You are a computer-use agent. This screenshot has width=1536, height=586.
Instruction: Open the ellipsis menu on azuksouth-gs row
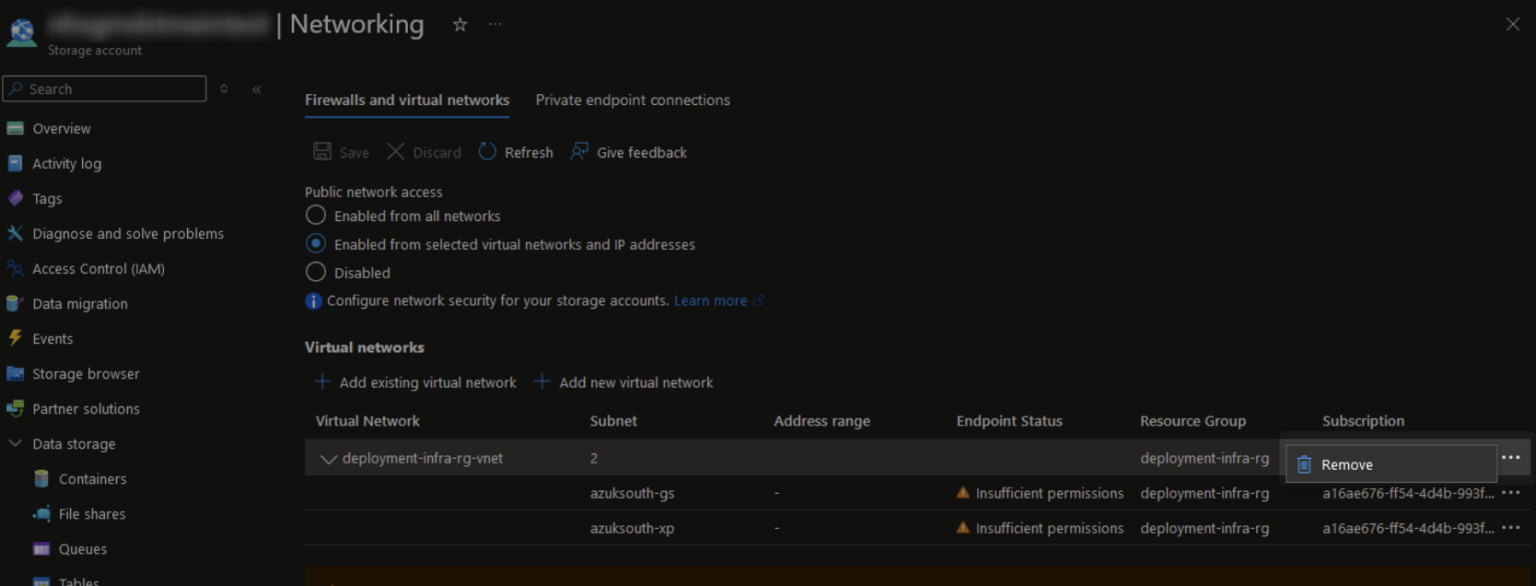tap(1511, 493)
